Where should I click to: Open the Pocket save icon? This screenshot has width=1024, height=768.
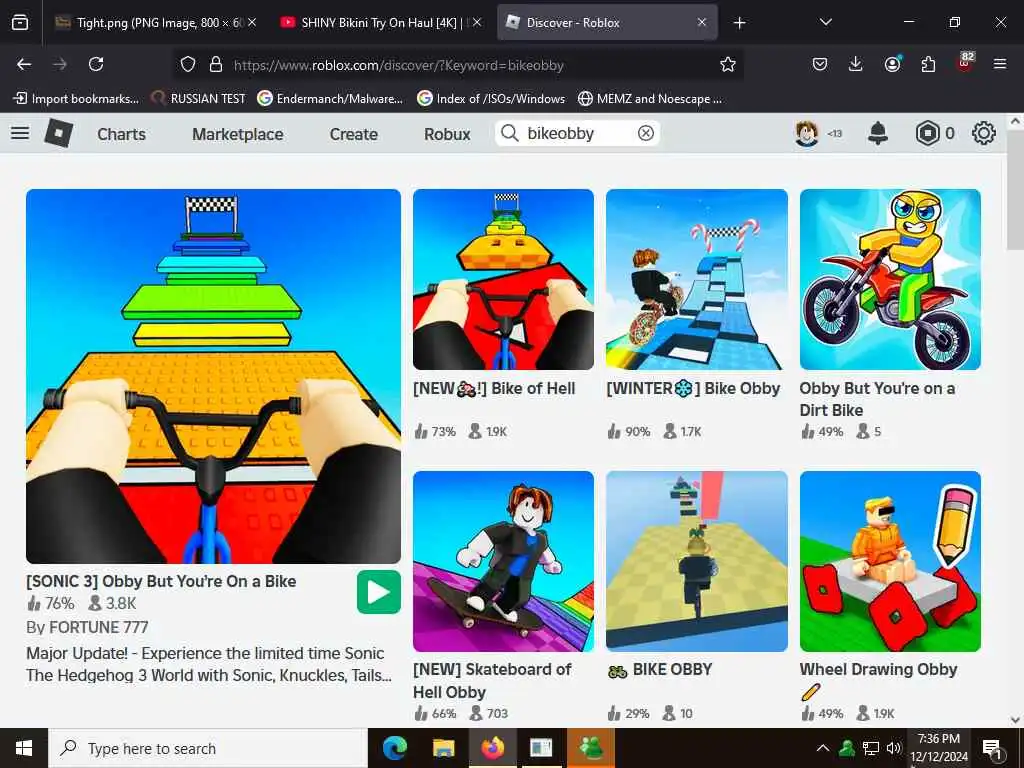click(820, 64)
